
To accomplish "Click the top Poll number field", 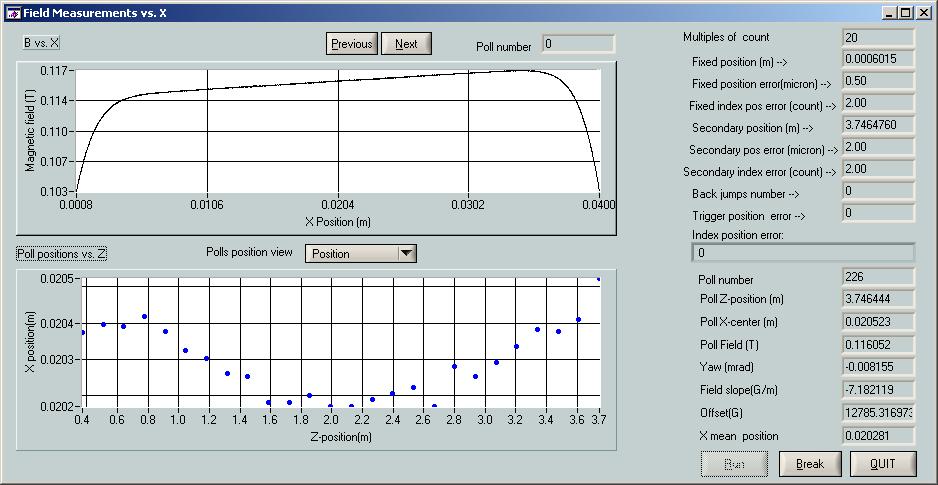I will click(578, 44).
